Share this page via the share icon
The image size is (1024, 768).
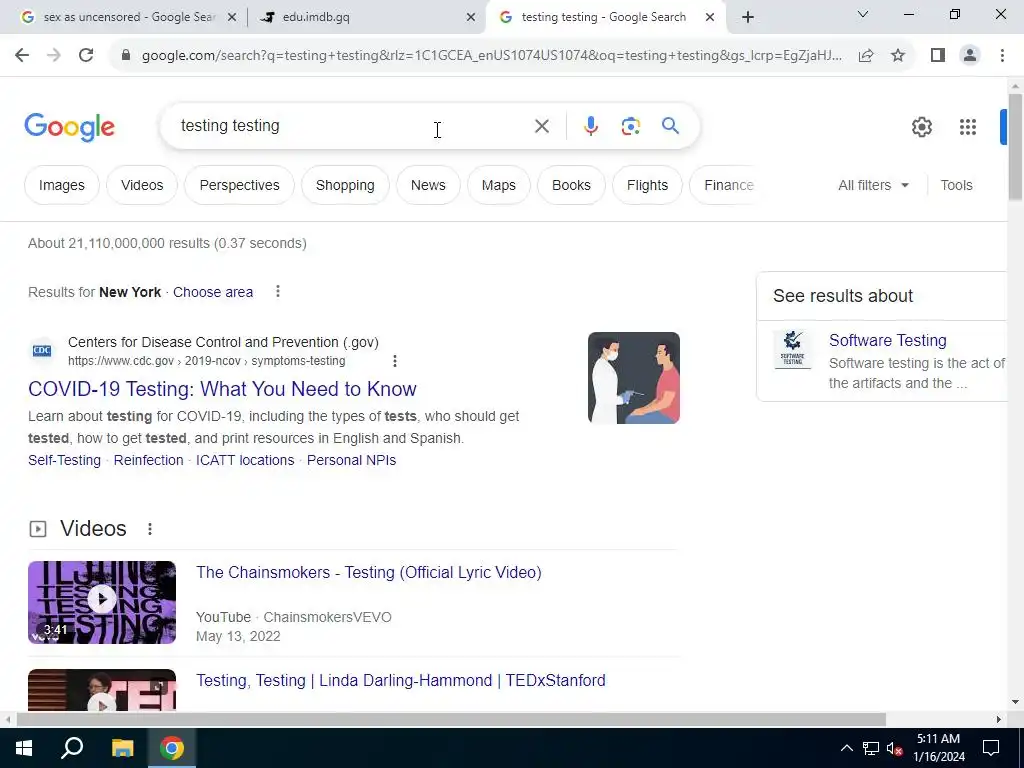866,56
